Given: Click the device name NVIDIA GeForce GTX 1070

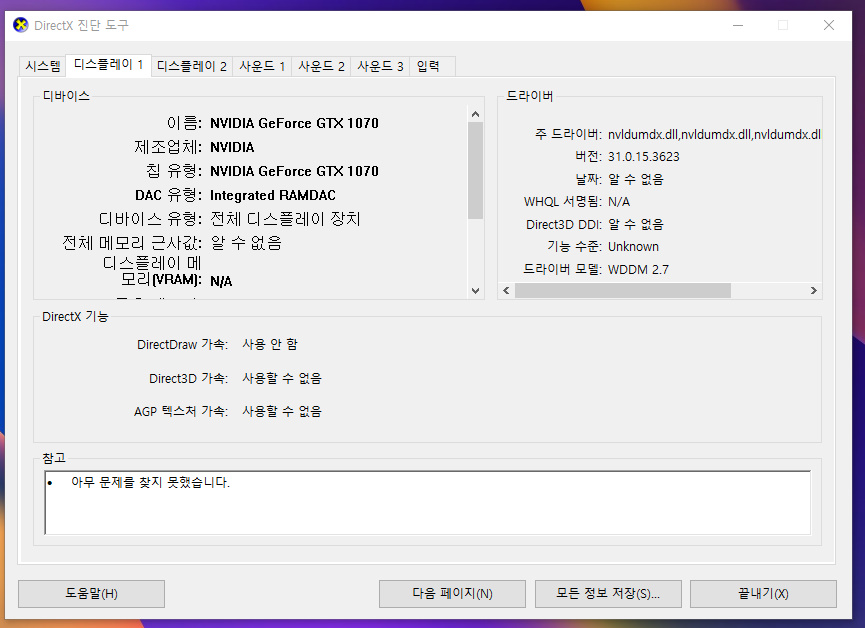Looking at the screenshot, I should pos(295,123).
